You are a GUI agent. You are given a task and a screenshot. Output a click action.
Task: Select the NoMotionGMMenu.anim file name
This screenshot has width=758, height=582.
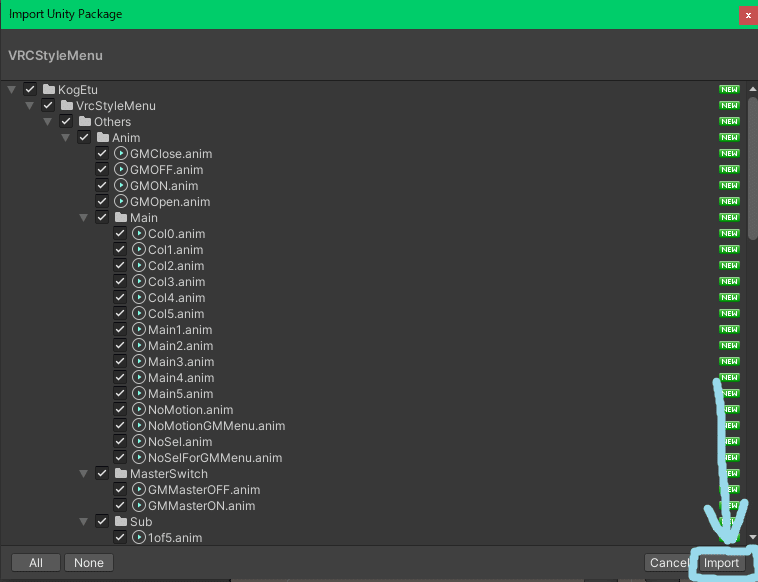coord(217,426)
